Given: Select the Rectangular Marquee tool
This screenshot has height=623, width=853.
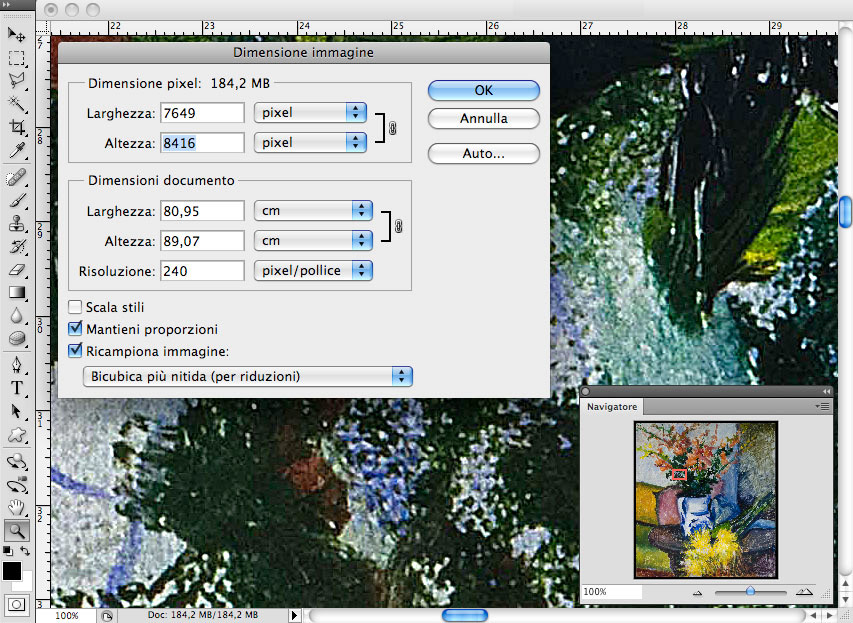Looking at the screenshot, I should (16, 58).
